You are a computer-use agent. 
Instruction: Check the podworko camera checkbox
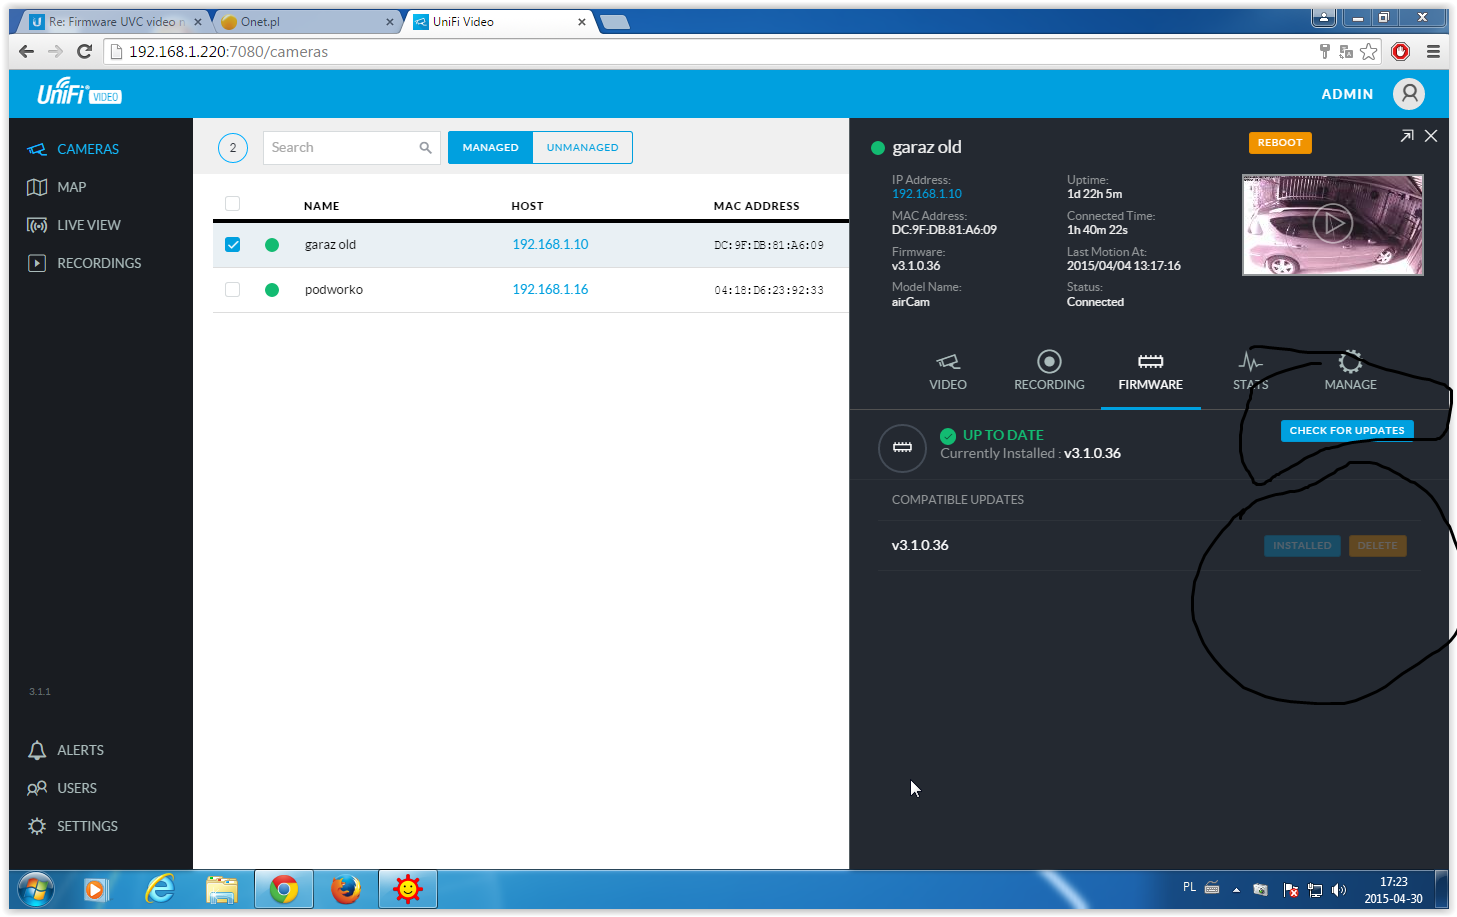coord(233,290)
